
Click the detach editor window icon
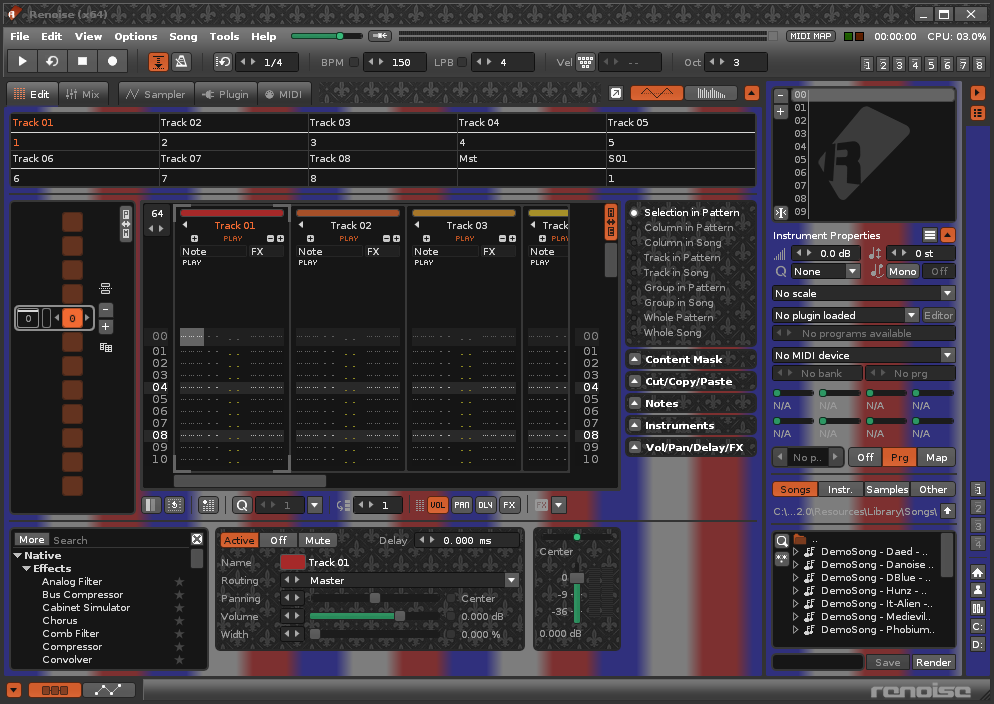pyautogui.click(x=616, y=94)
